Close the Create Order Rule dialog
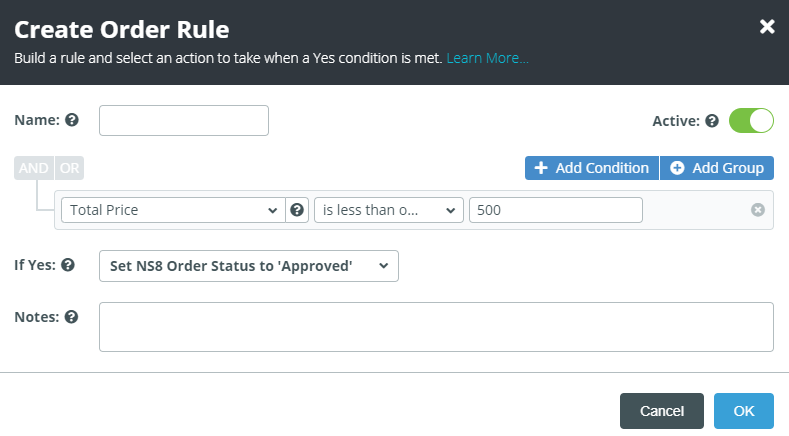 [767, 26]
